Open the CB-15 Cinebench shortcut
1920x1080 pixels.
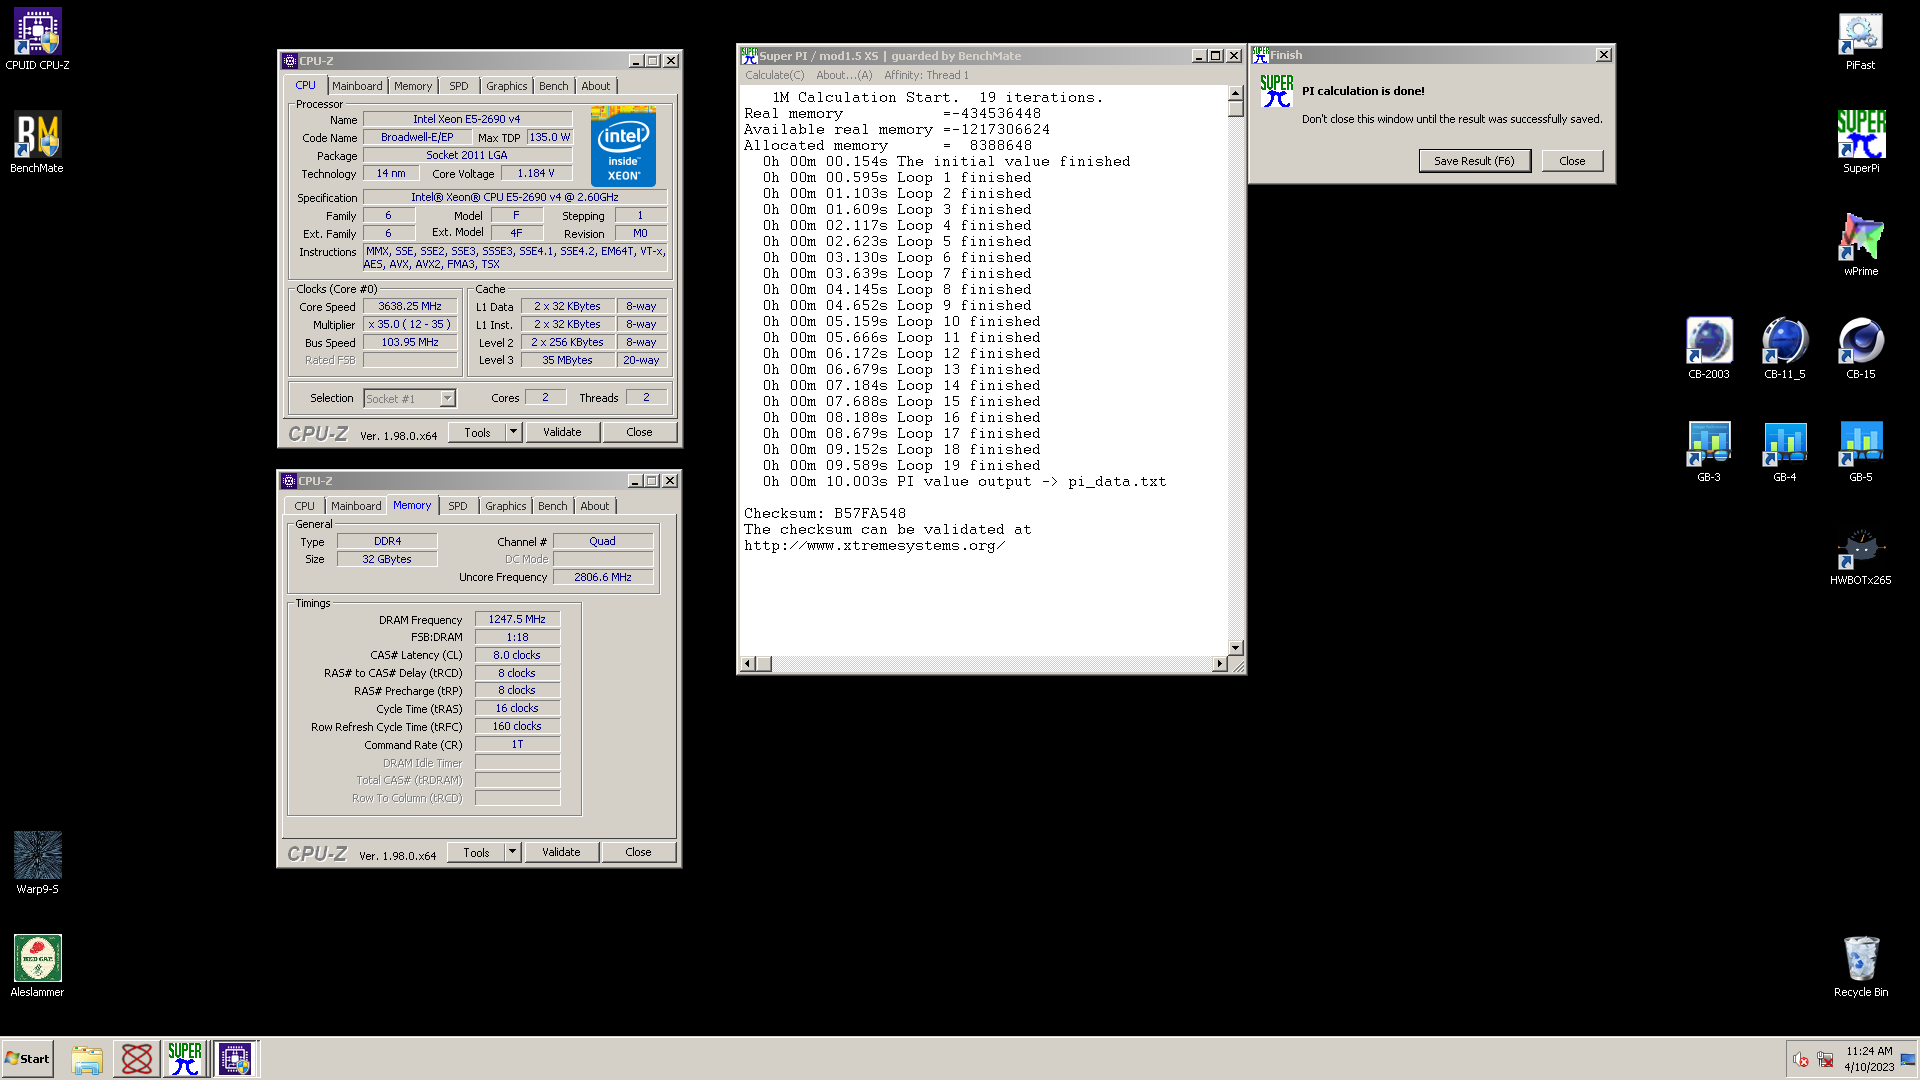(x=1860, y=348)
